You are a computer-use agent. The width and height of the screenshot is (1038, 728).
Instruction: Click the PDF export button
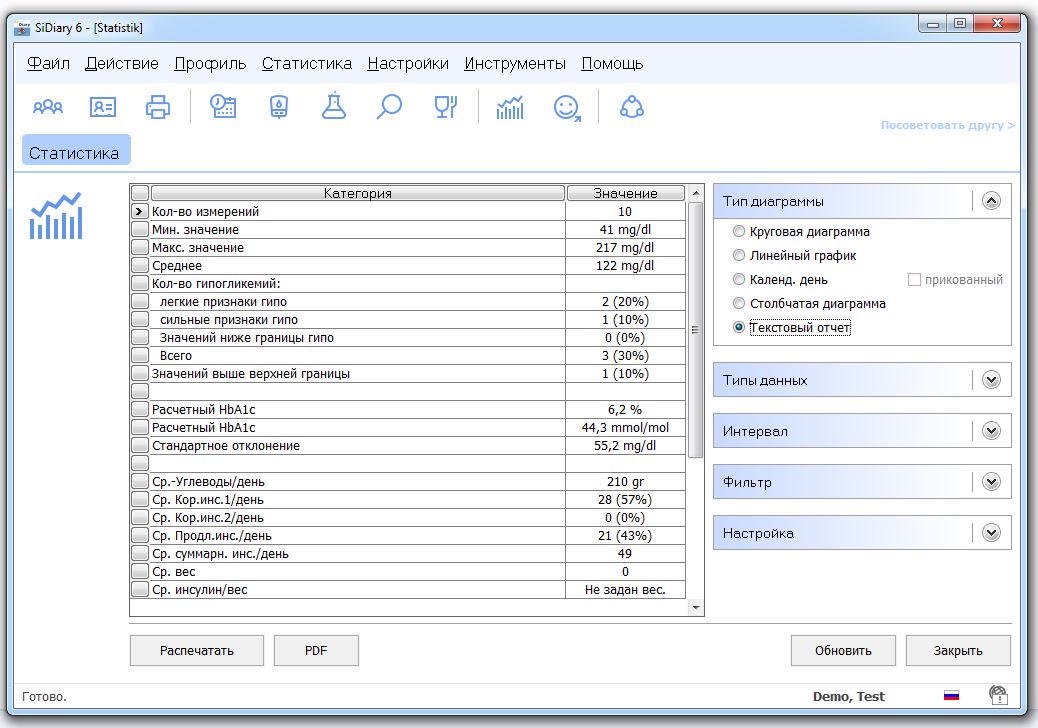tap(316, 650)
